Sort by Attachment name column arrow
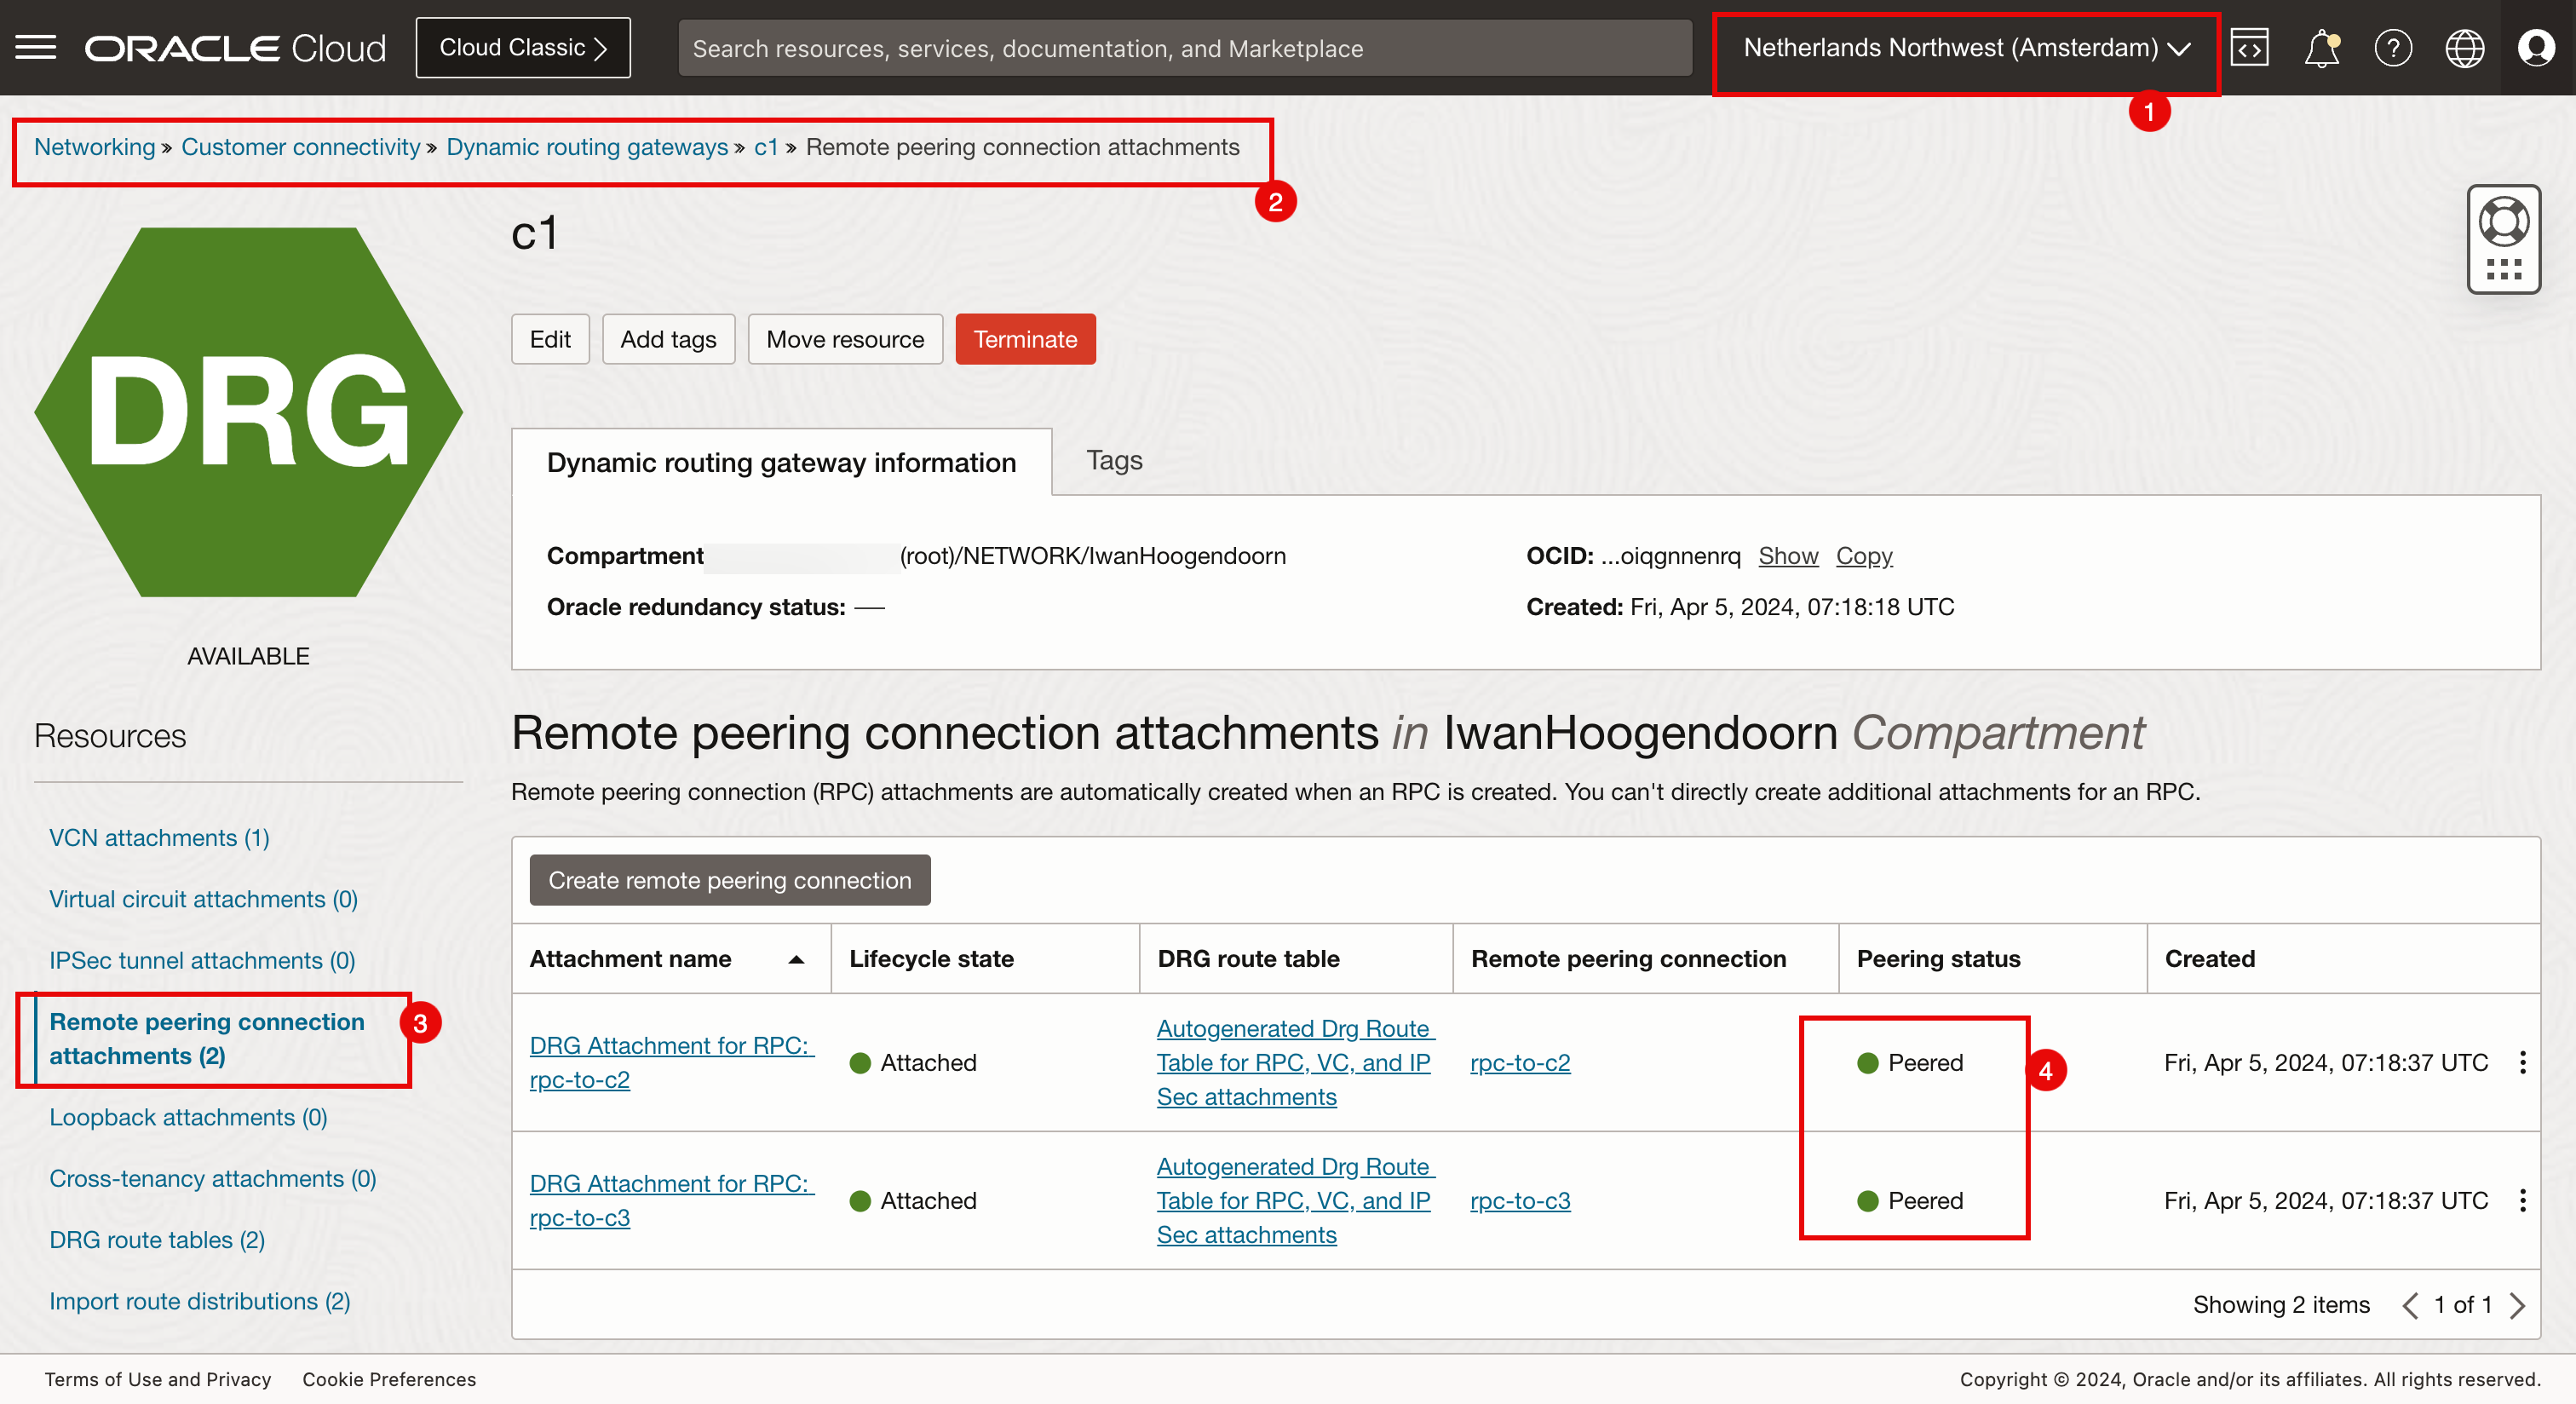The image size is (2576, 1404). coord(796,959)
